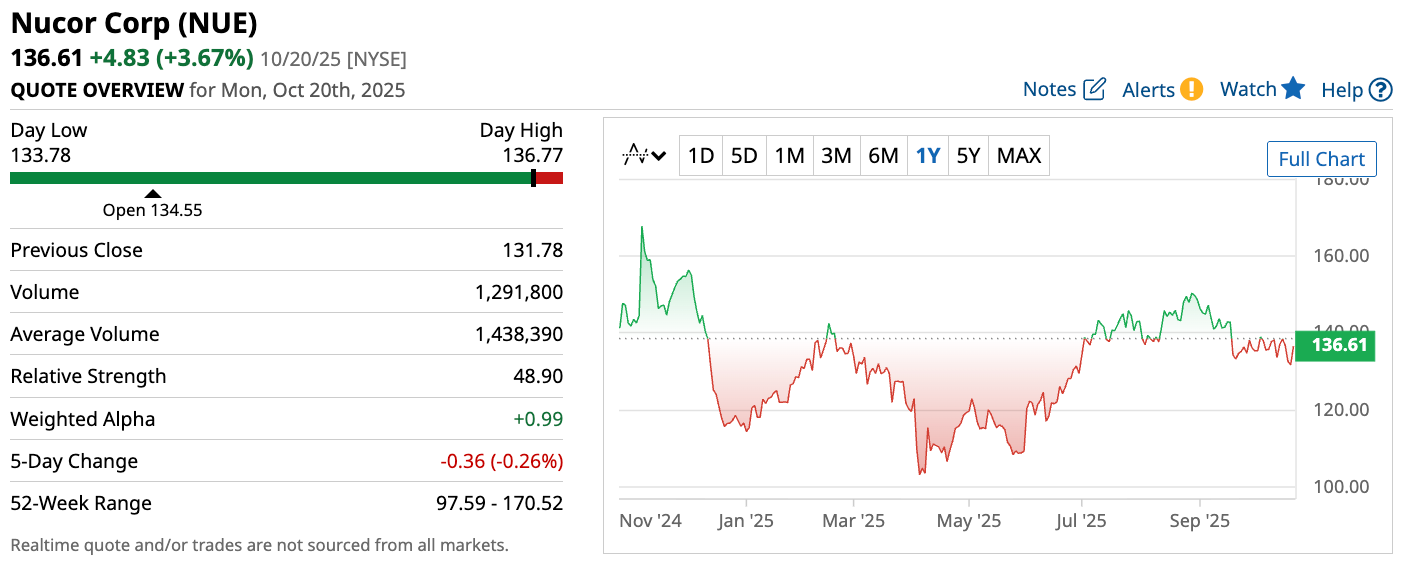The image size is (1418, 570).
Task: Click the Day Low/High range bar
Action: [x=286, y=178]
